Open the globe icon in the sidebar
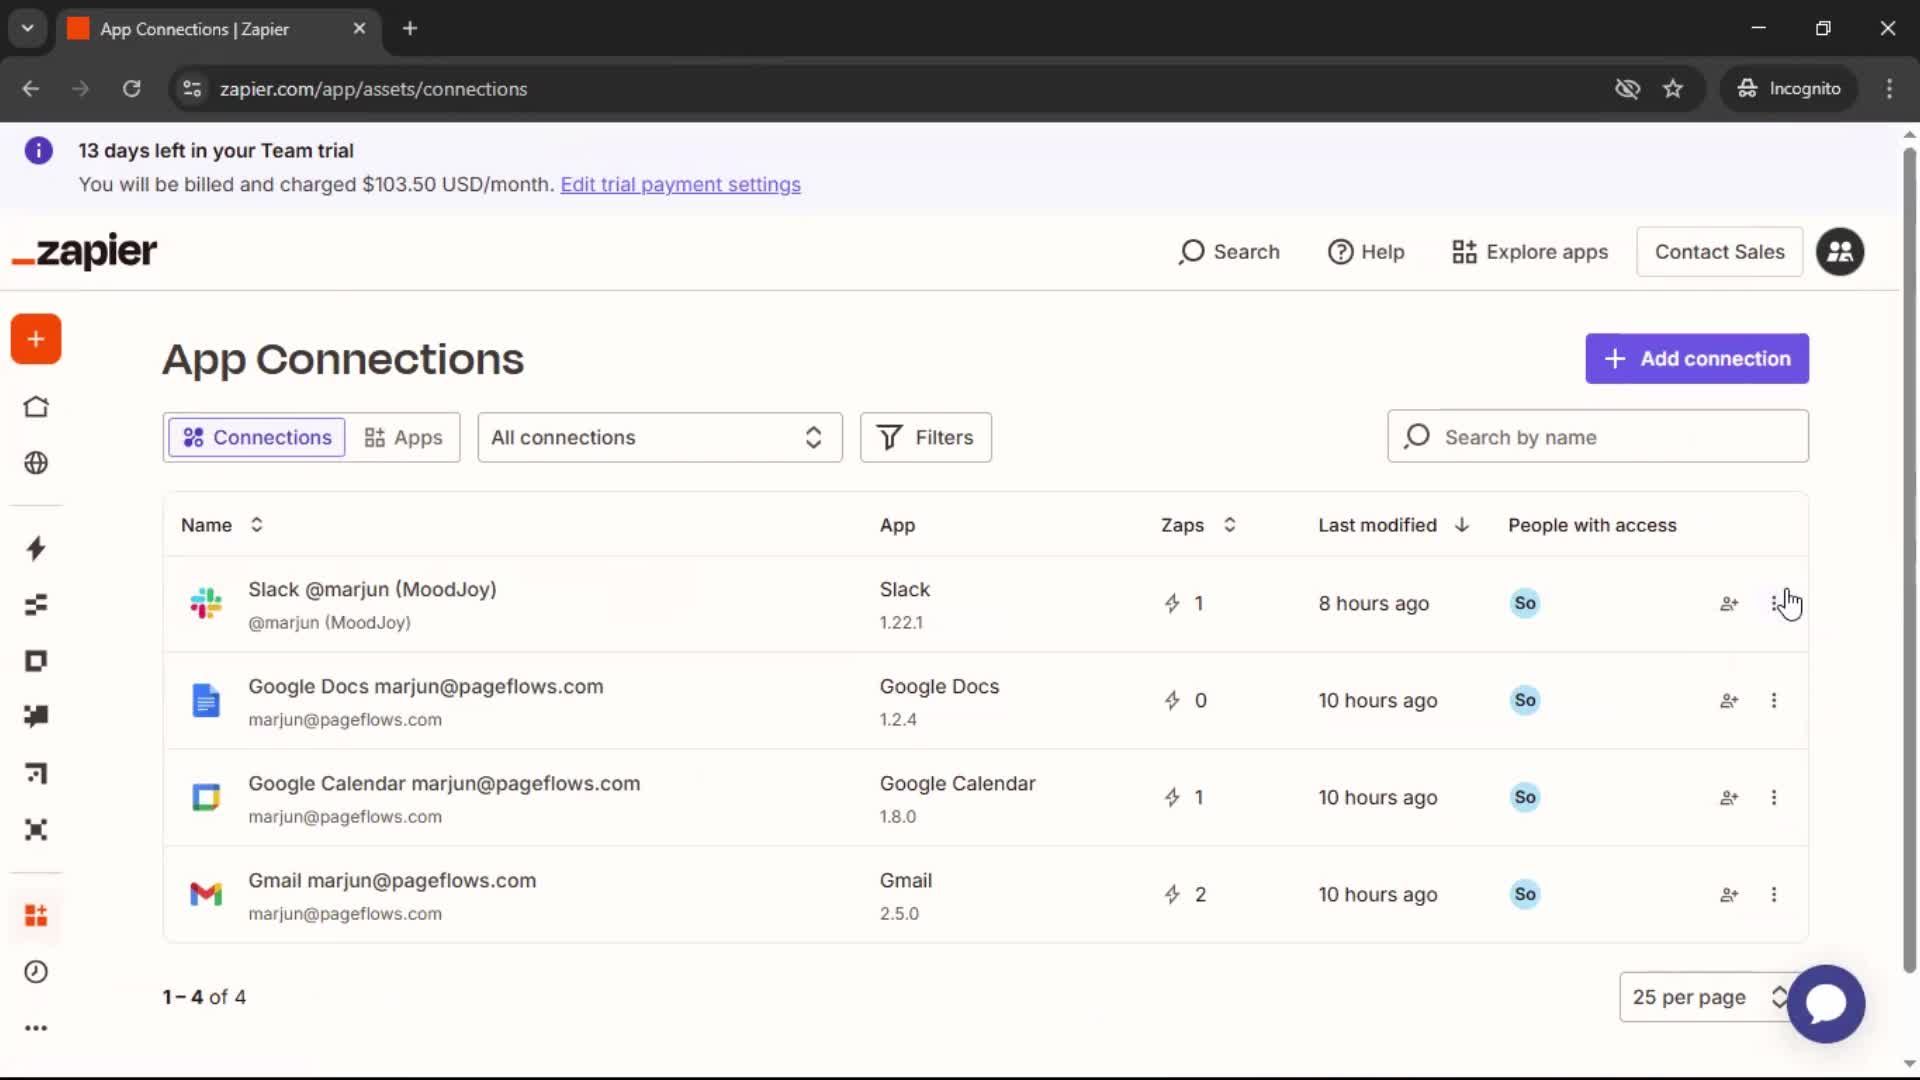Image resolution: width=1920 pixels, height=1080 pixels. pos(36,463)
